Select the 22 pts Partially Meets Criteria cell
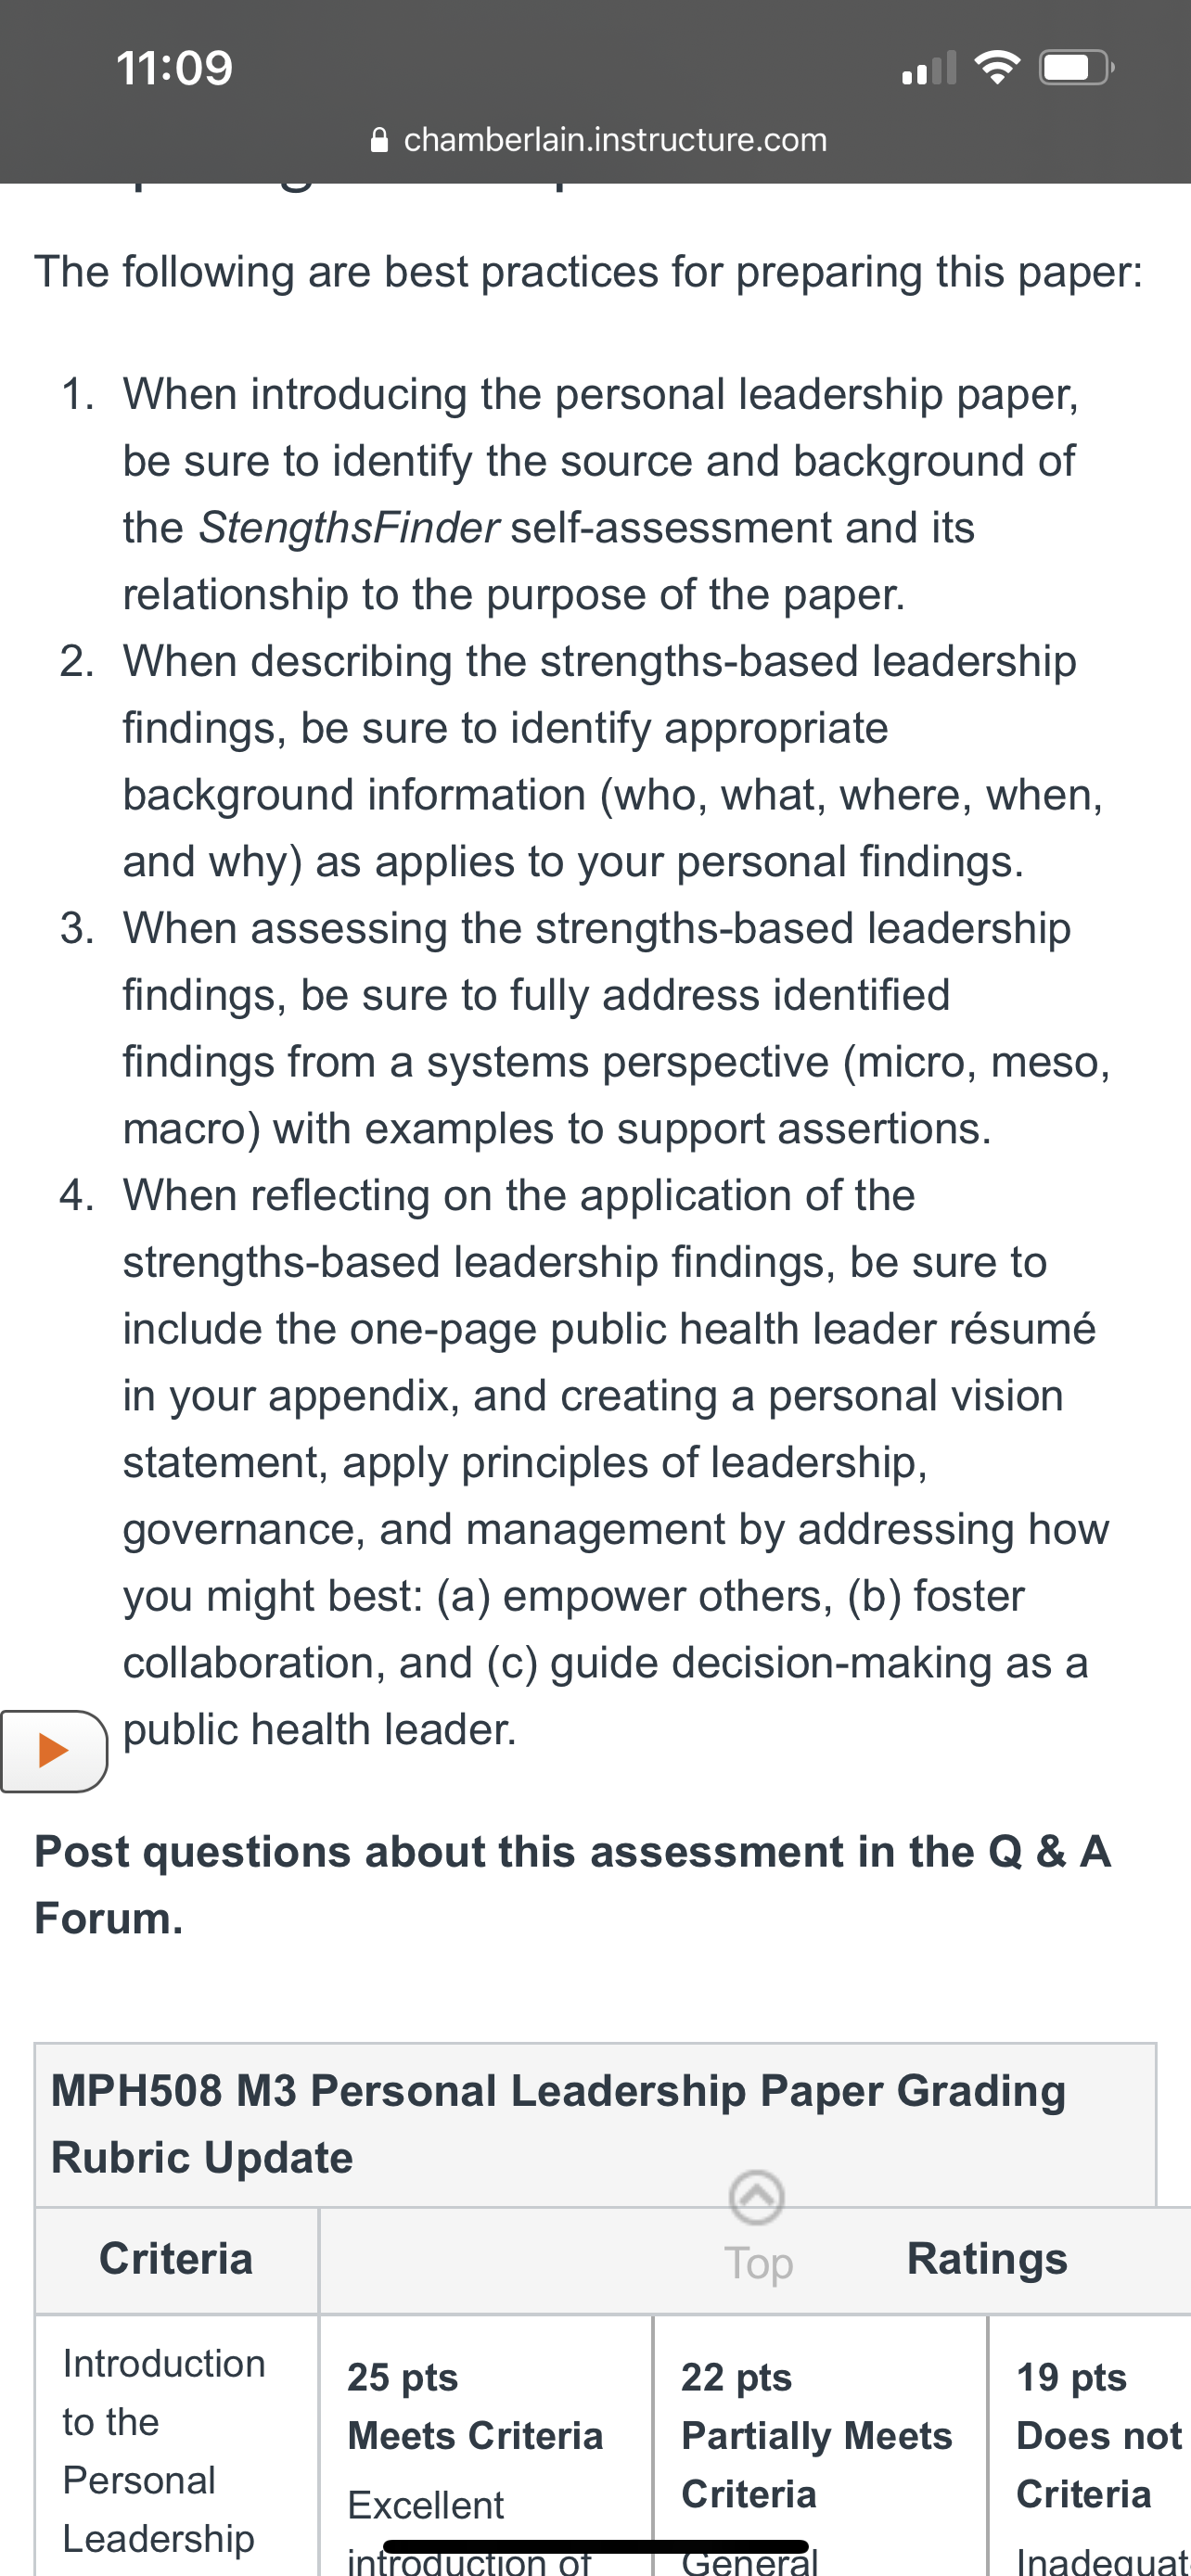 [x=820, y=2445]
